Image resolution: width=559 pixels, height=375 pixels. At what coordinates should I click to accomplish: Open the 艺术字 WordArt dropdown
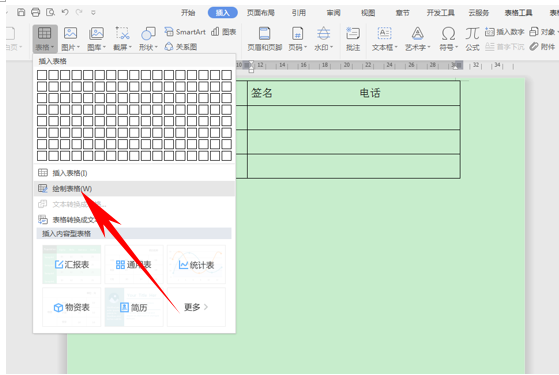[x=417, y=38]
